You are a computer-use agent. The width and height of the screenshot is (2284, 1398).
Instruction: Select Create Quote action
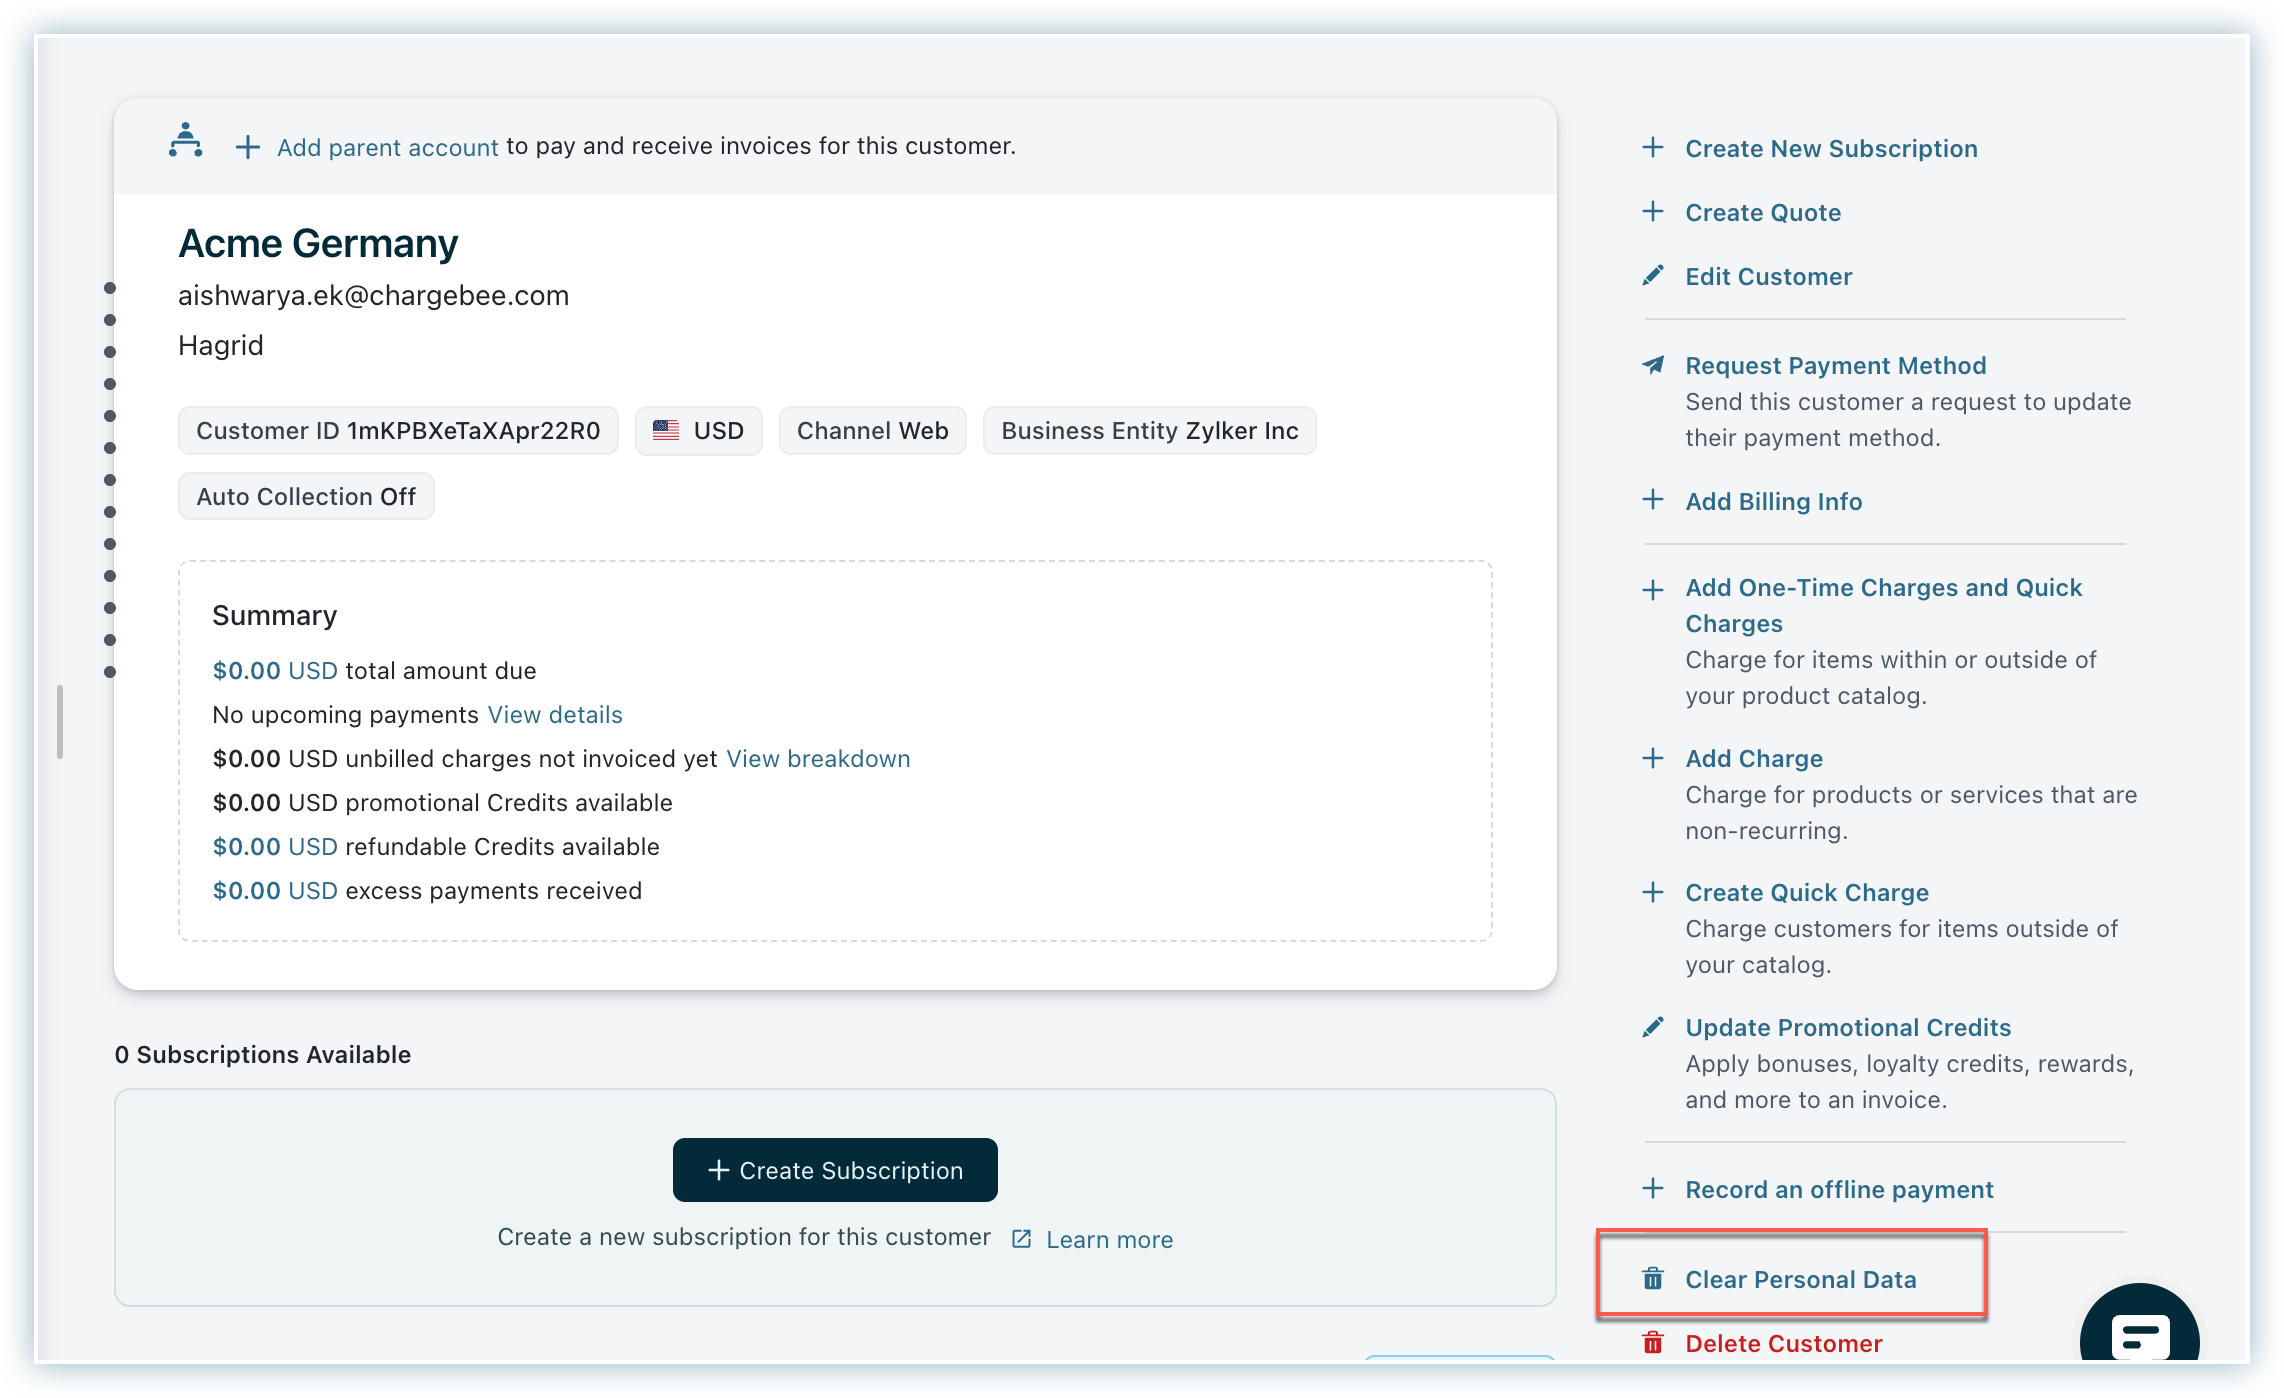pyautogui.click(x=1762, y=212)
